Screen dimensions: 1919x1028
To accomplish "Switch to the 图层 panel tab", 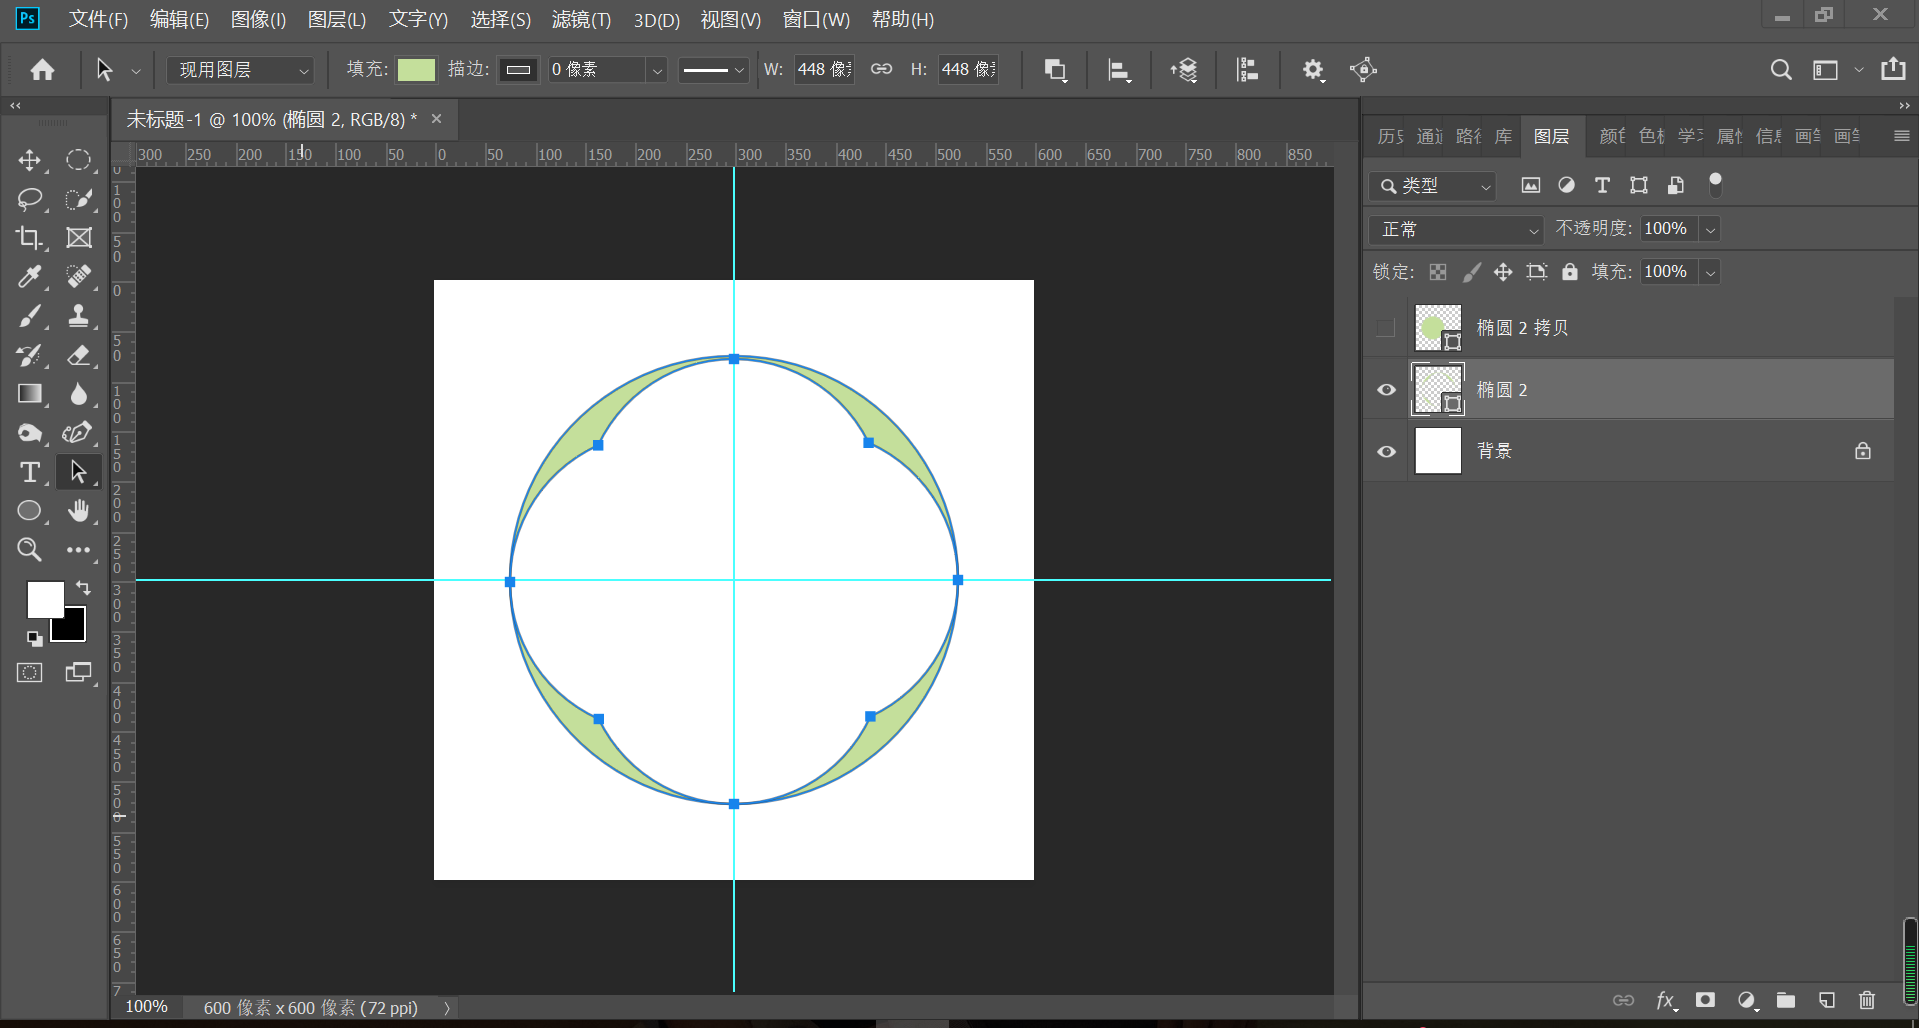I will 1551,137.
